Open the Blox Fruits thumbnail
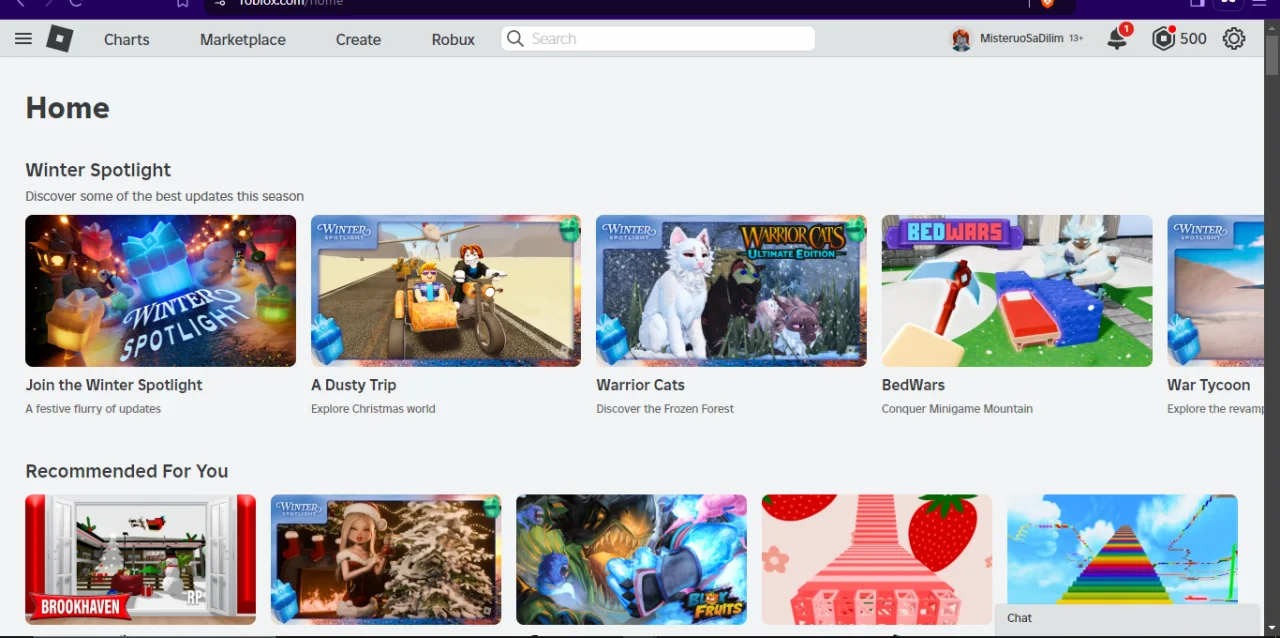This screenshot has width=1280, height=638. tap(631, 560)
